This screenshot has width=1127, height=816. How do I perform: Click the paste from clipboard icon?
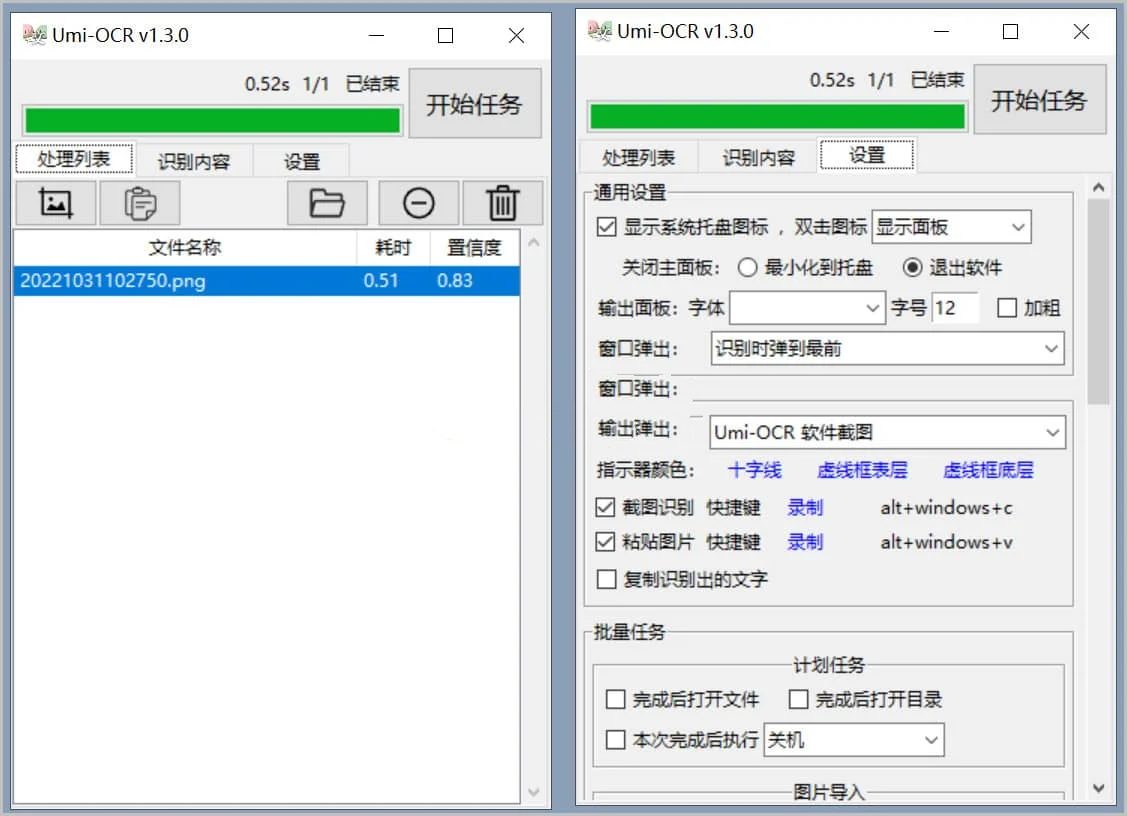[x=138, y=203]
